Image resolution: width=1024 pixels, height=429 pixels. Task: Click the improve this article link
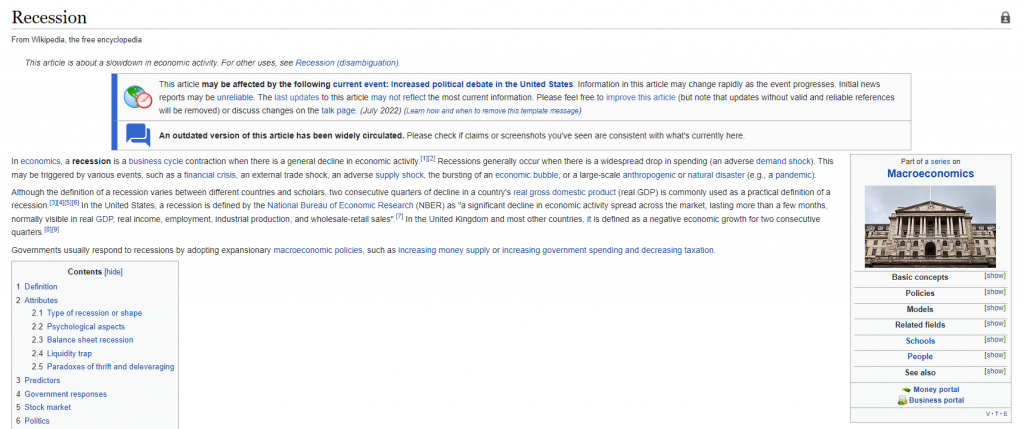click(641, 97)
